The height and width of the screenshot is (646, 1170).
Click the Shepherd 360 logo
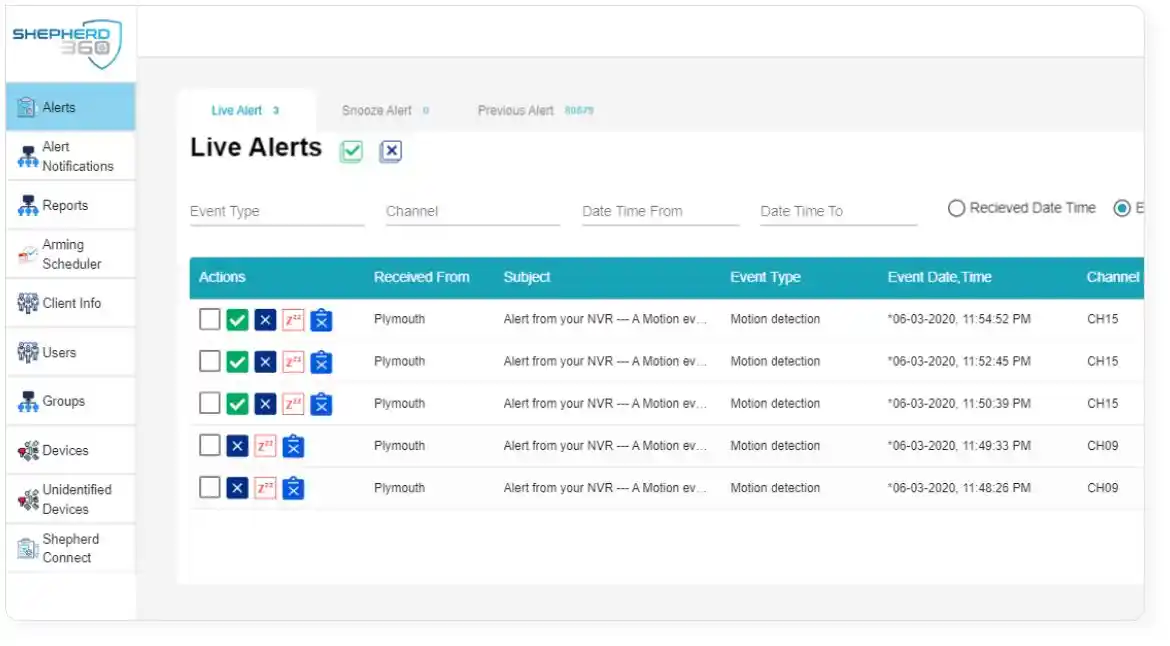(x=69, y=43)
